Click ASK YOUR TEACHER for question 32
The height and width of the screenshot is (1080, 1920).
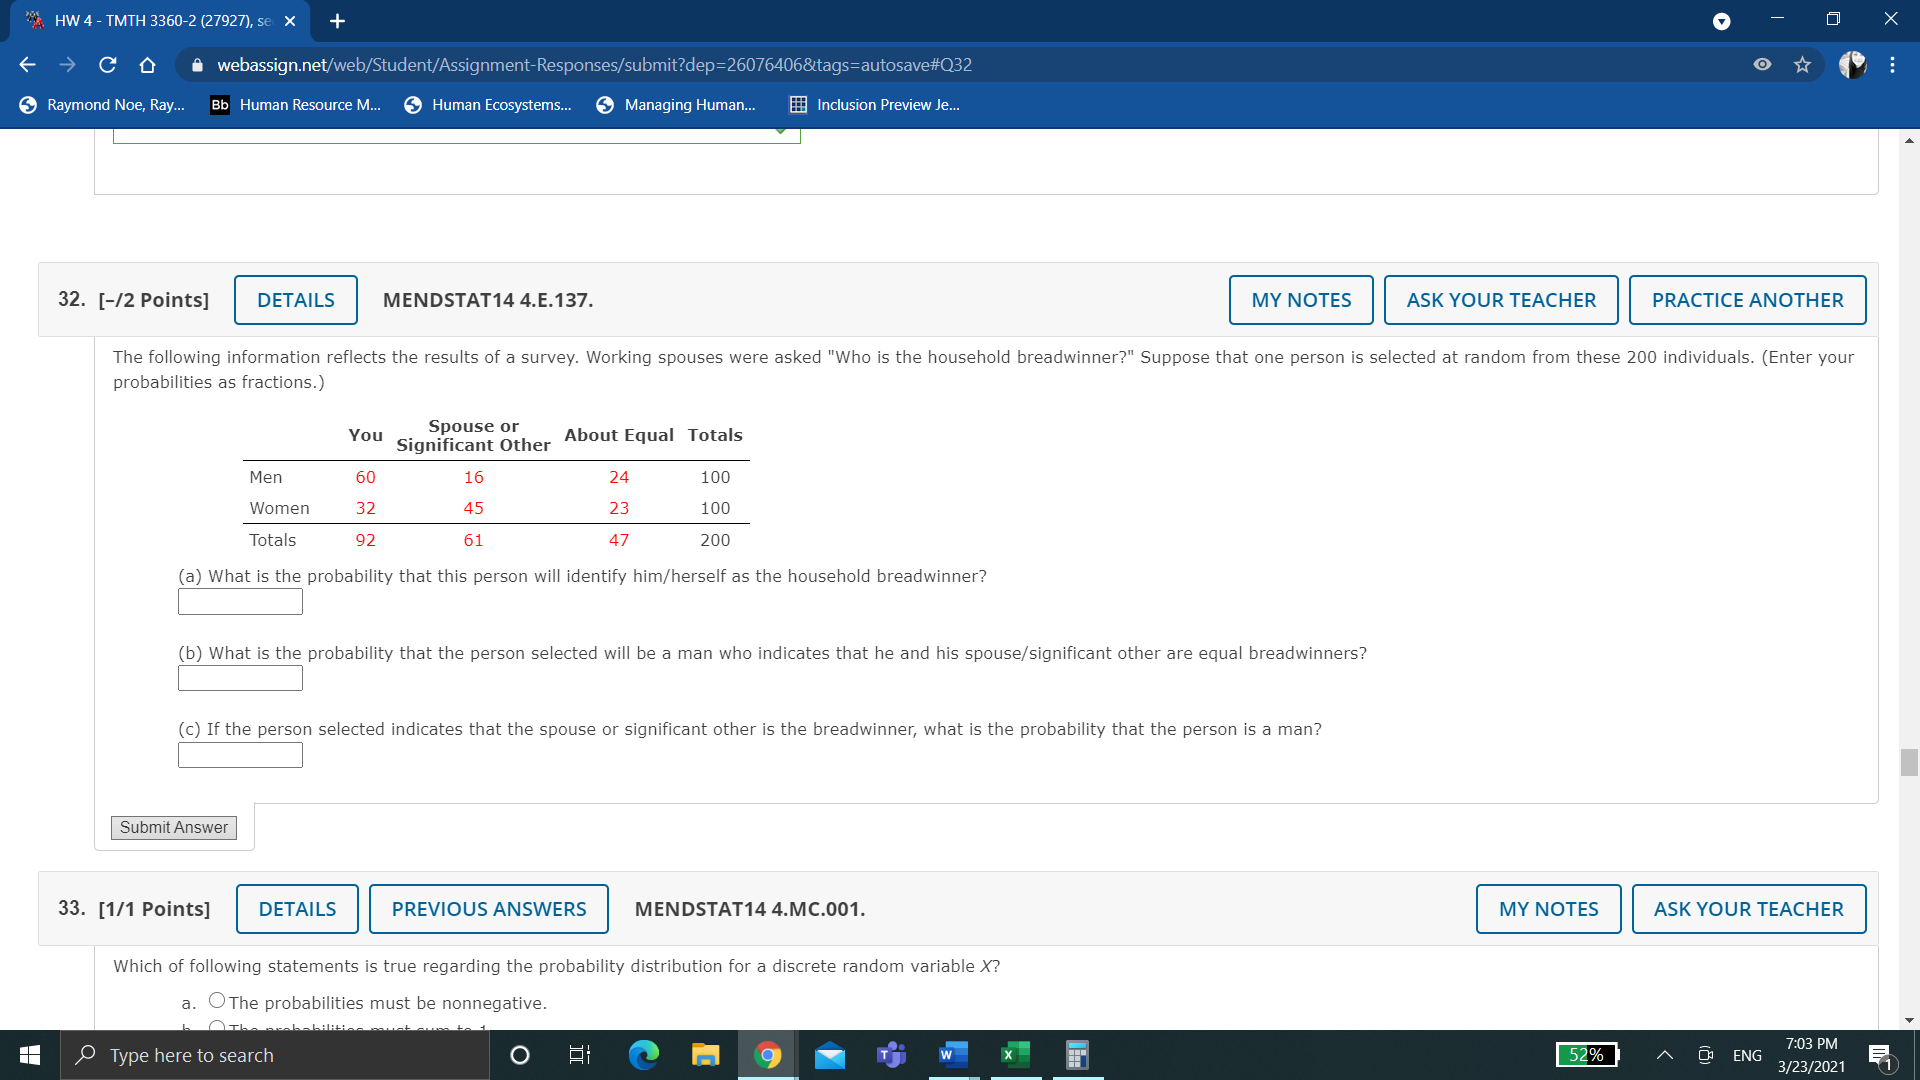pos(1502,299)
